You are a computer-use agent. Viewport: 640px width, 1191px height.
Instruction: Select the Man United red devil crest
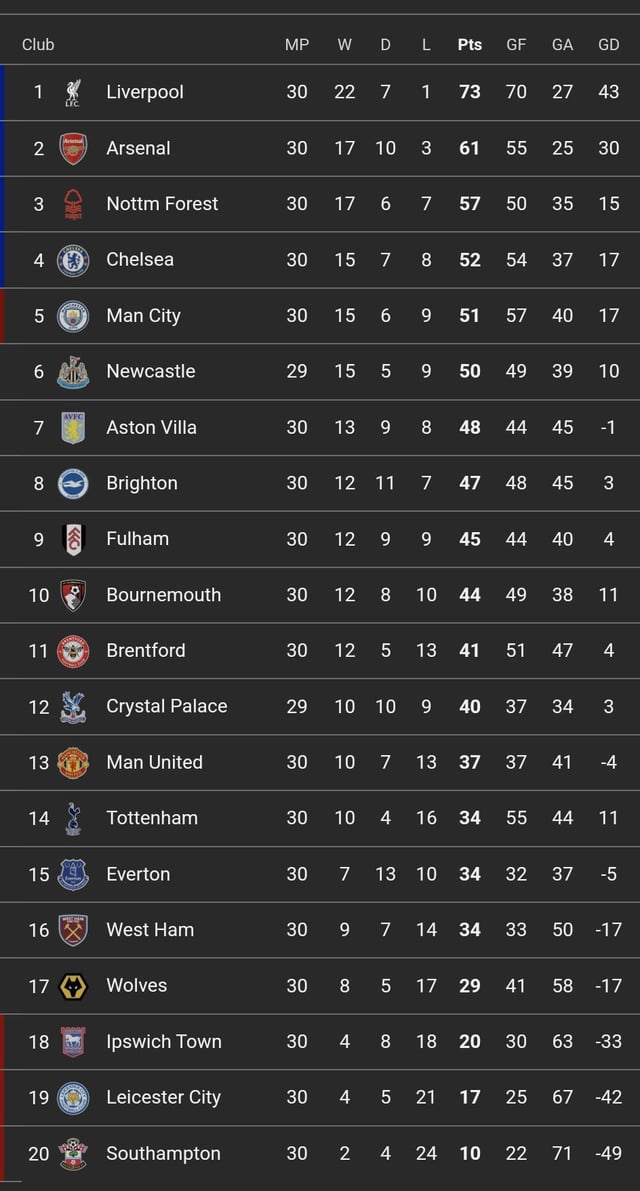click(x=72, y=762)
